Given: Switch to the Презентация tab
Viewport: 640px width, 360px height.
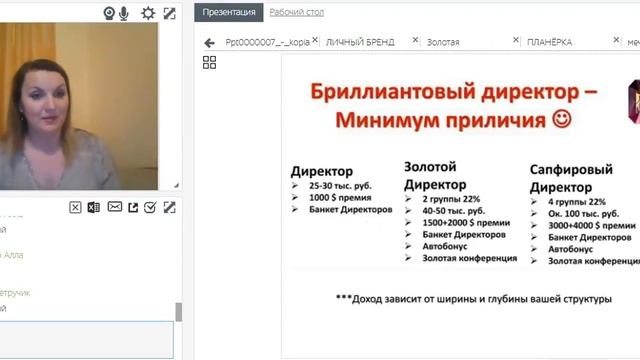Looking at the screenshot, I should (x=229, y=12).
